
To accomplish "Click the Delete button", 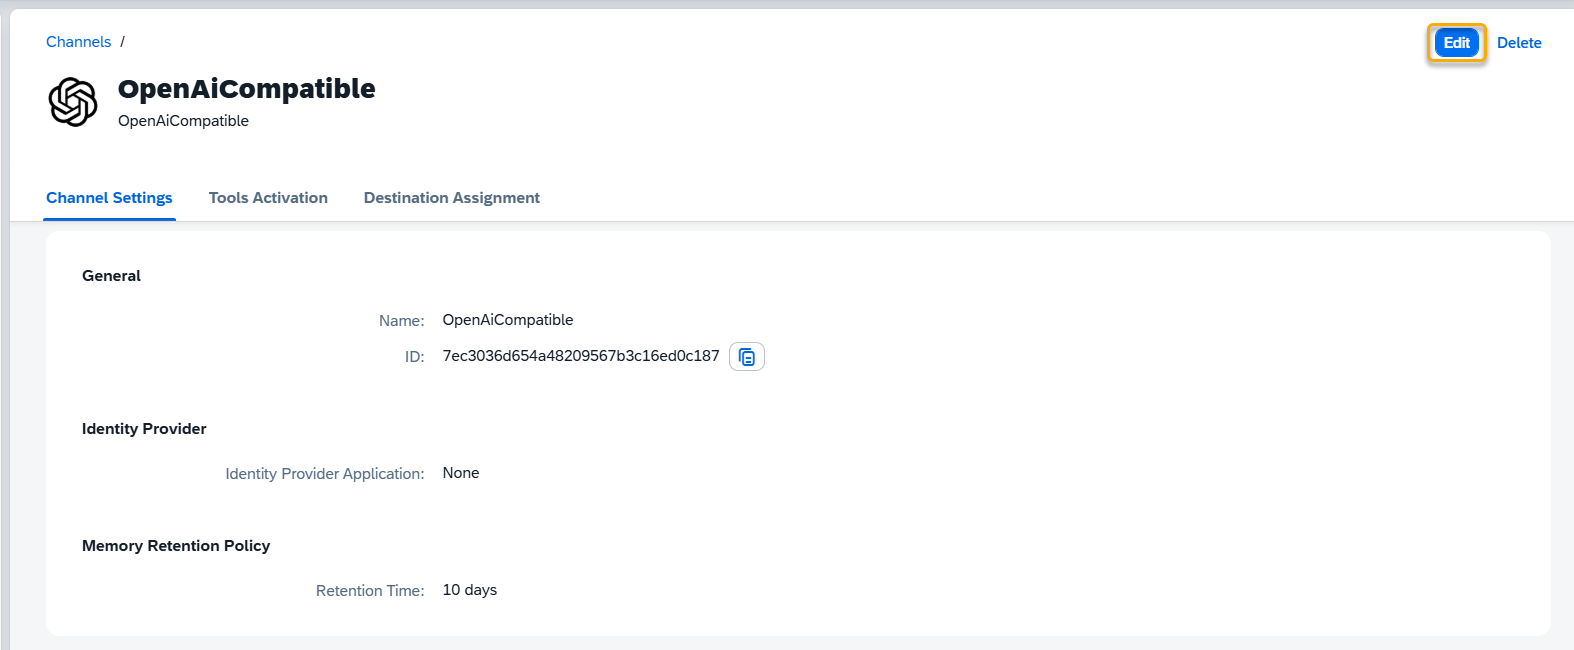I will pos(1518,43).
